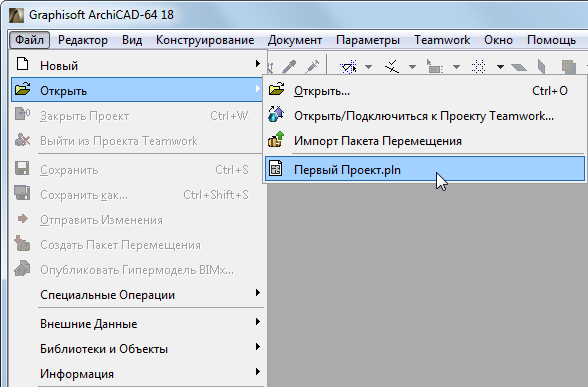
Task: Click the arrow next to Библиотеки и Объекты
Action: pos(258,346)
